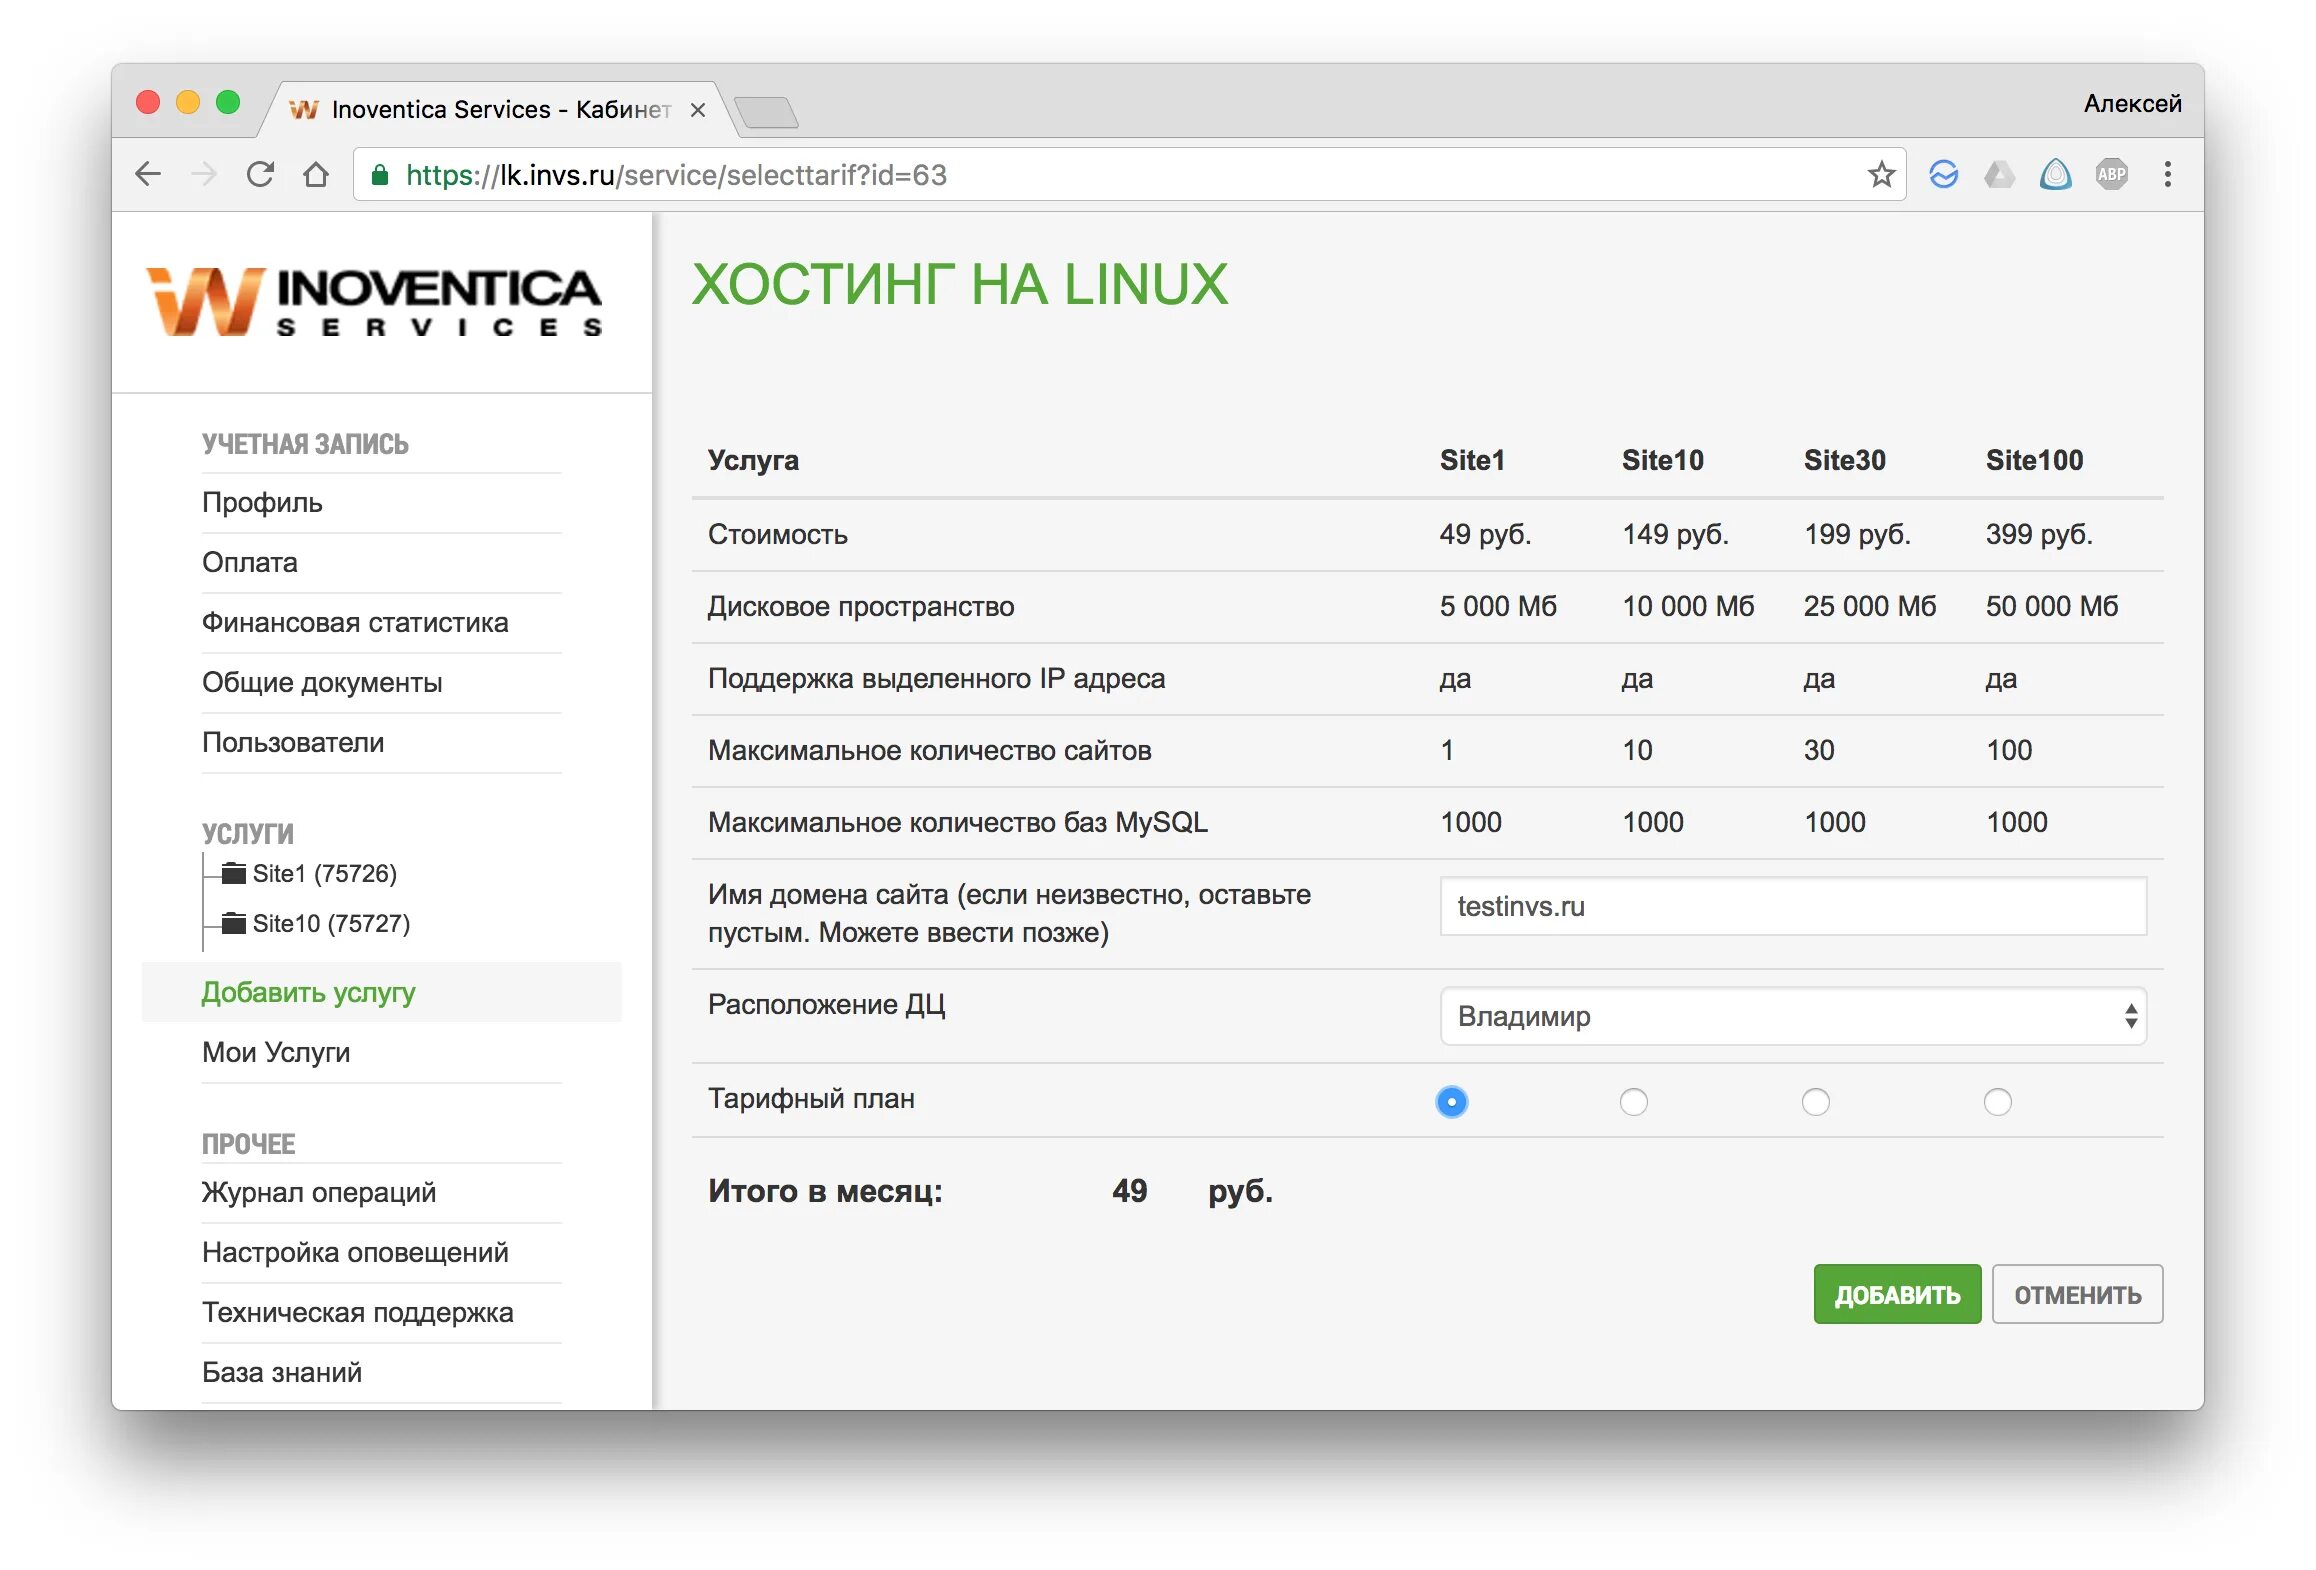
Task: Open the gray Google Drive extension icon
Action: pyautogui.click(x=1999, y=174)
